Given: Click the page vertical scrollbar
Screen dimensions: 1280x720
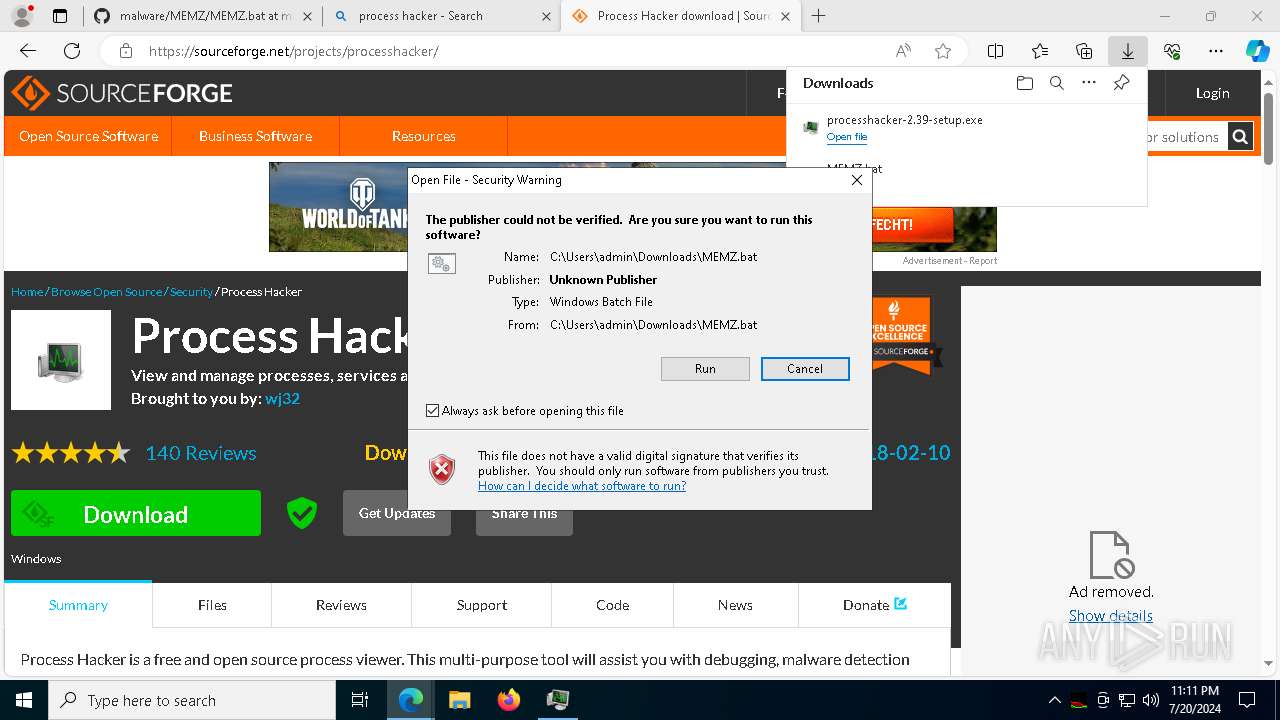Looking at the screenshot, I should pyautogui.click(x=1269, y=130).
